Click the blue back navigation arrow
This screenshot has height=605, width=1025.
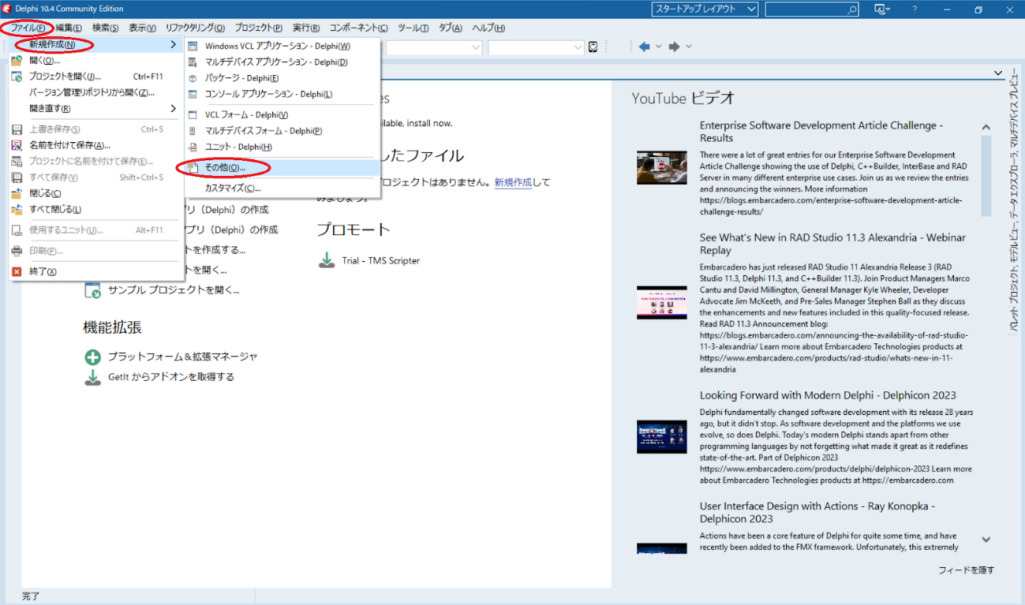tap(645, 47)
